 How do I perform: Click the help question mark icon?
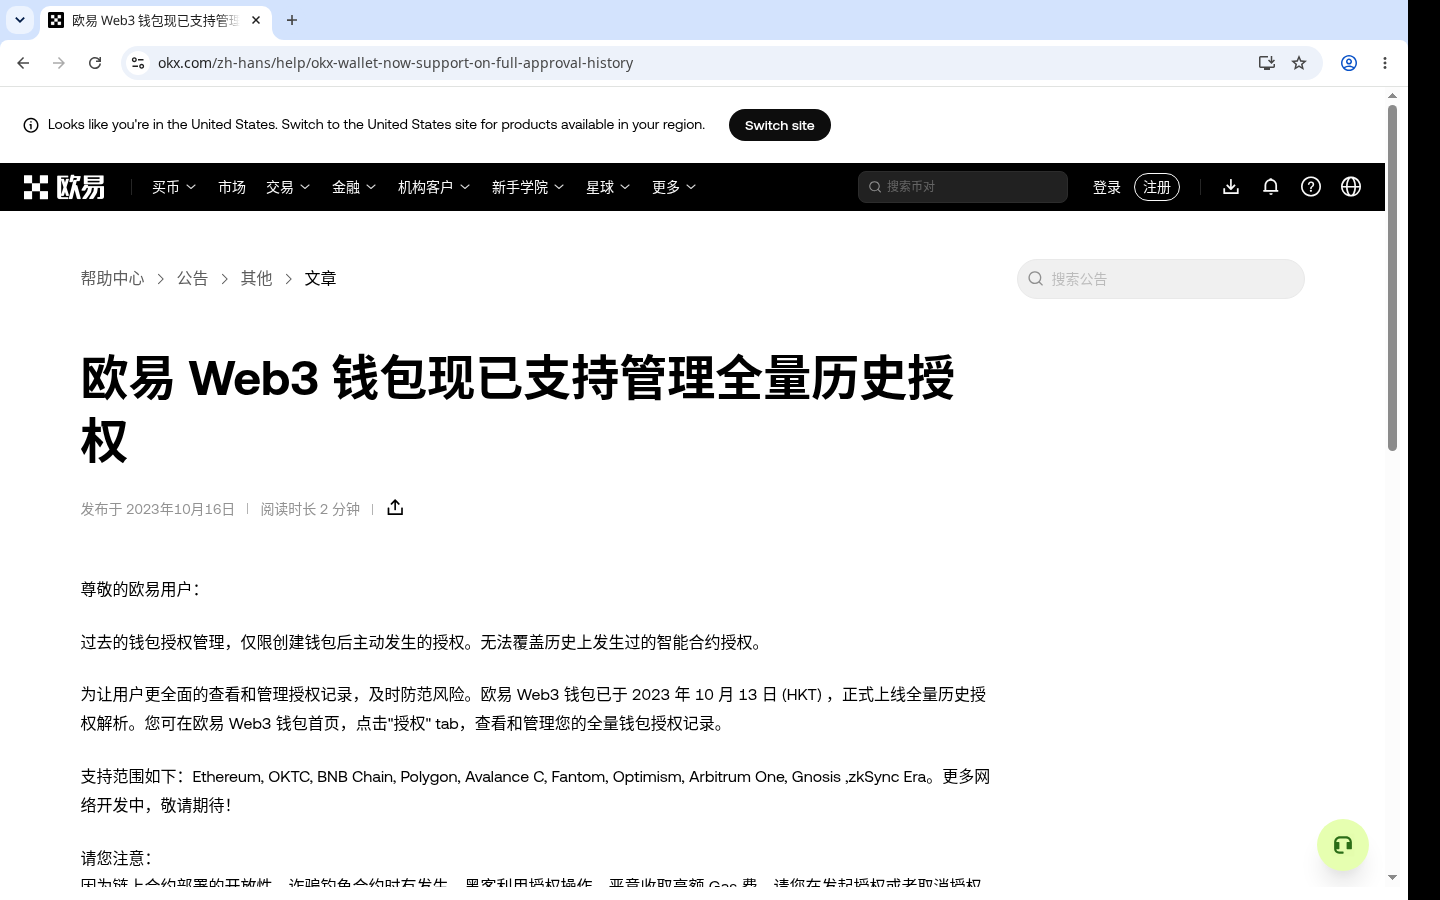click(x=1311, y=187)
